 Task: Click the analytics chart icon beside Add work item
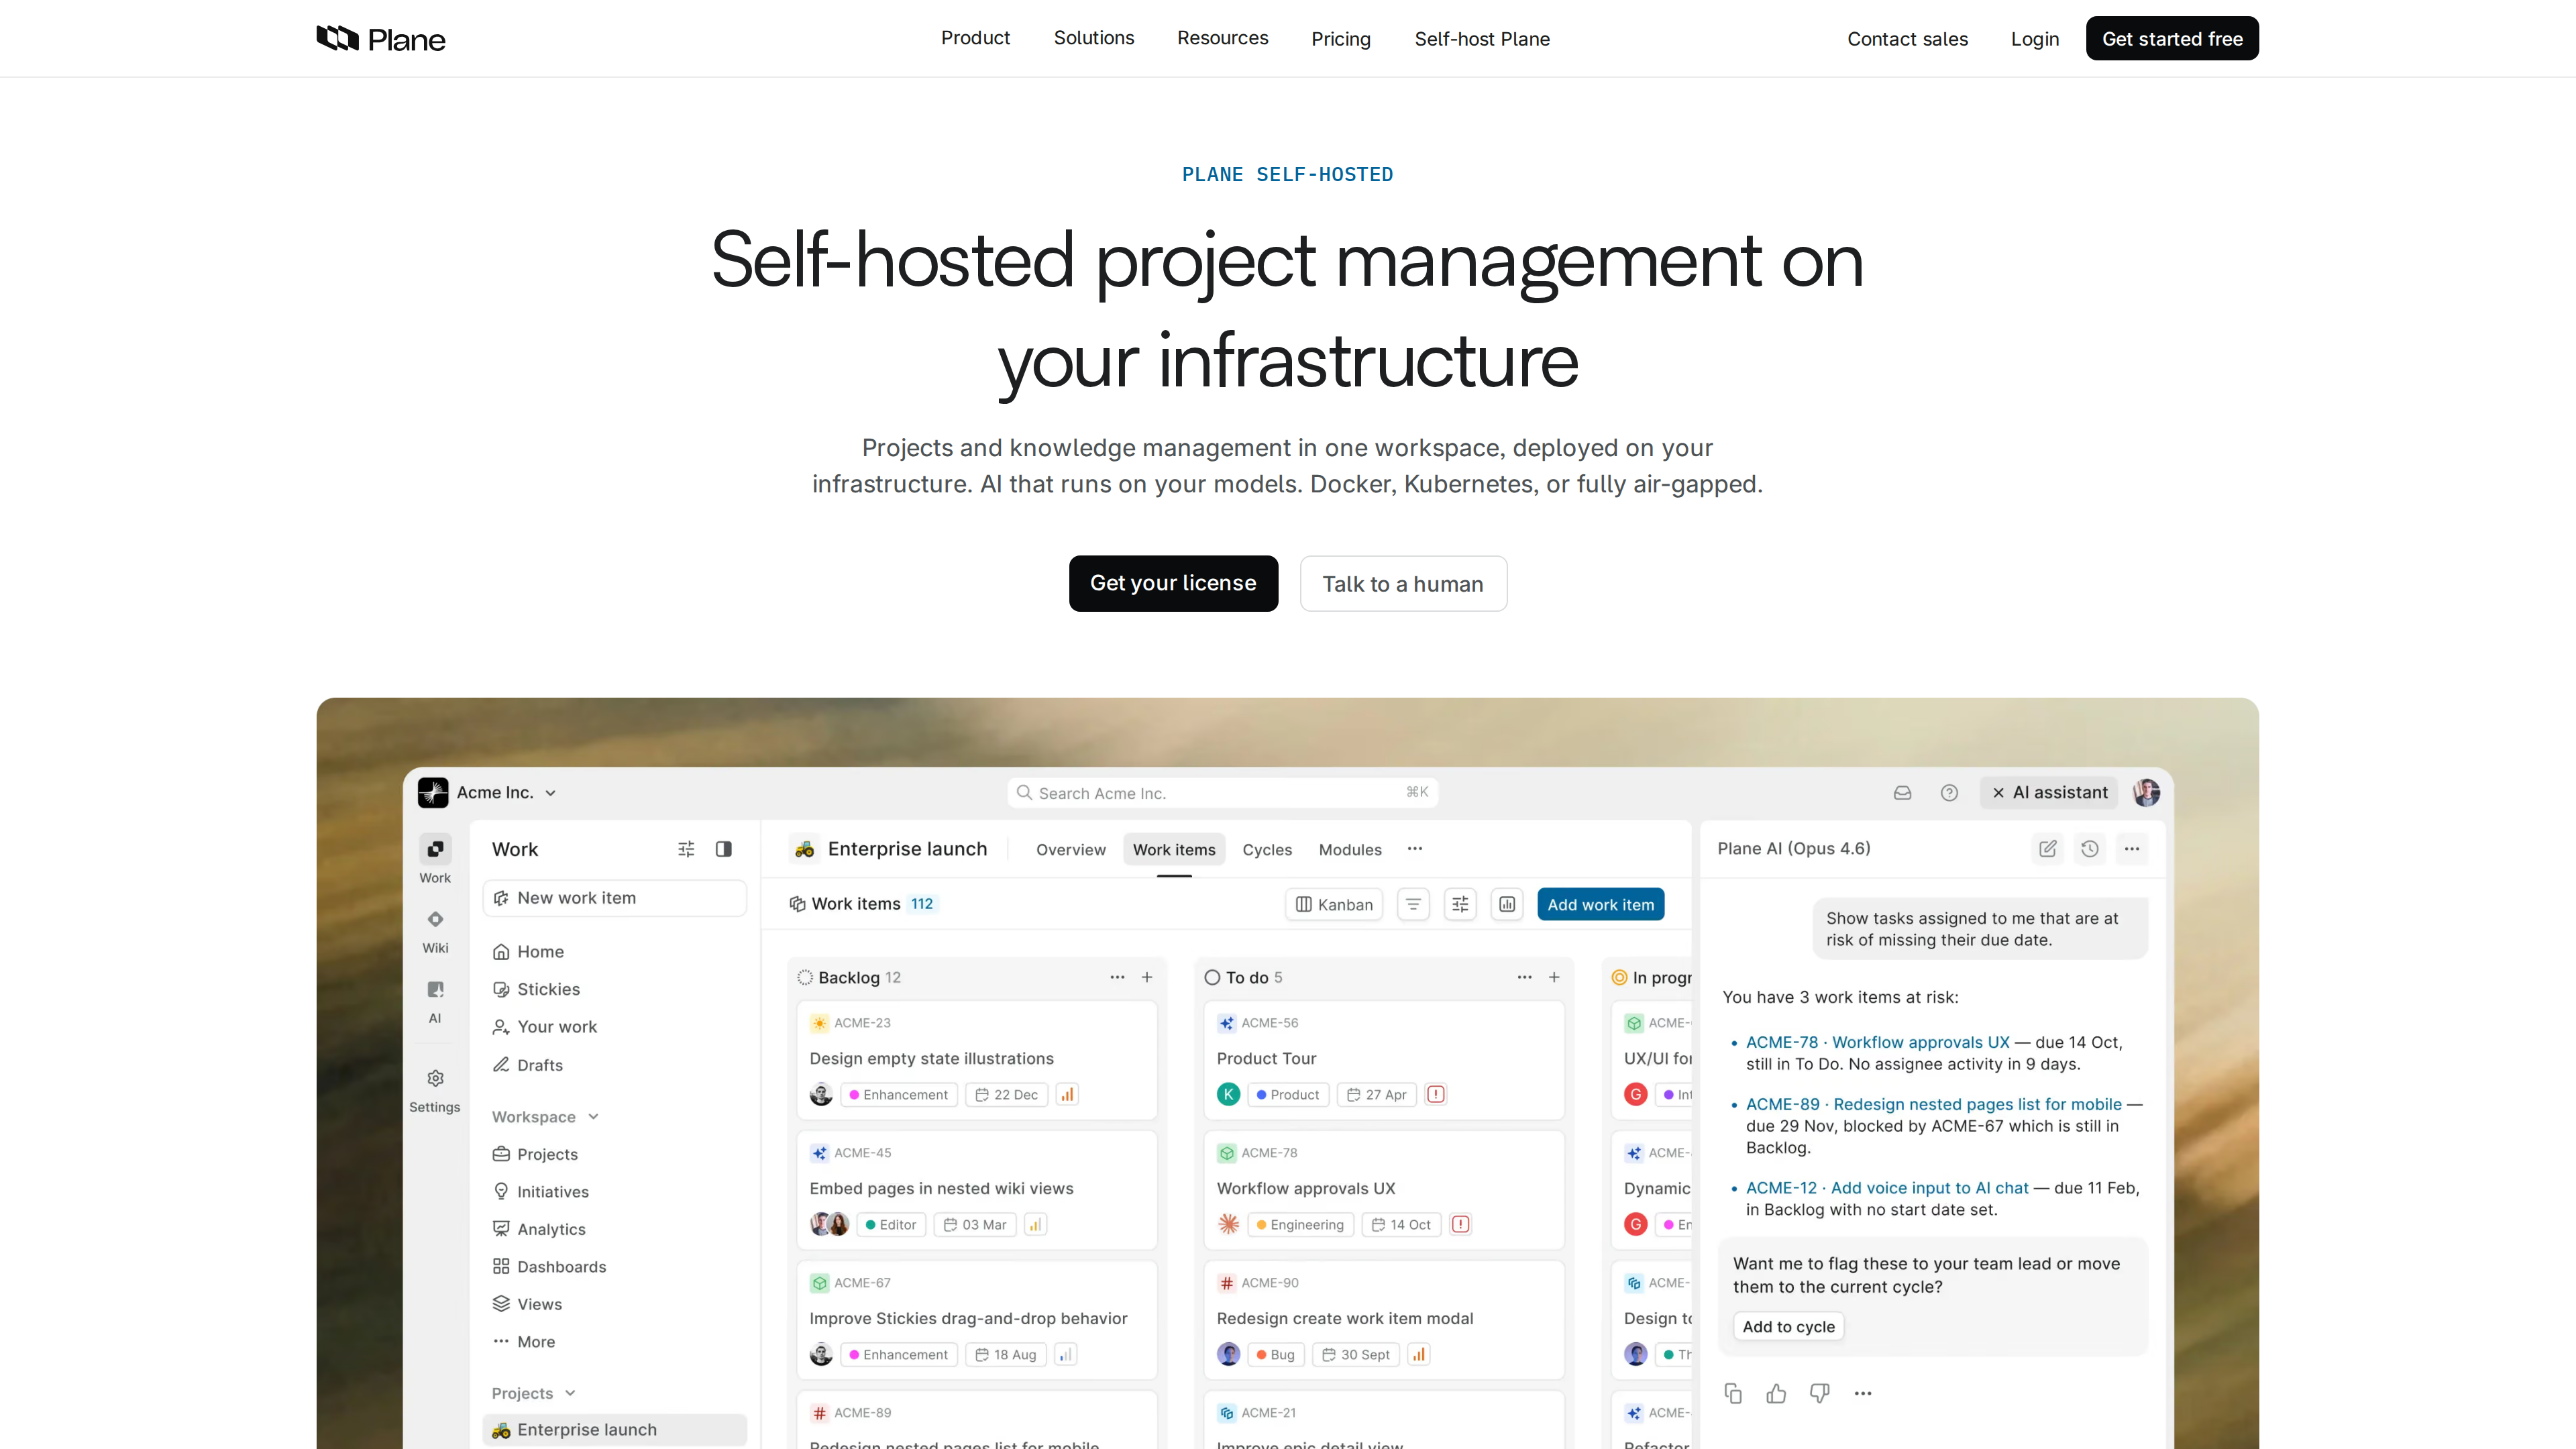(1507, 904)
